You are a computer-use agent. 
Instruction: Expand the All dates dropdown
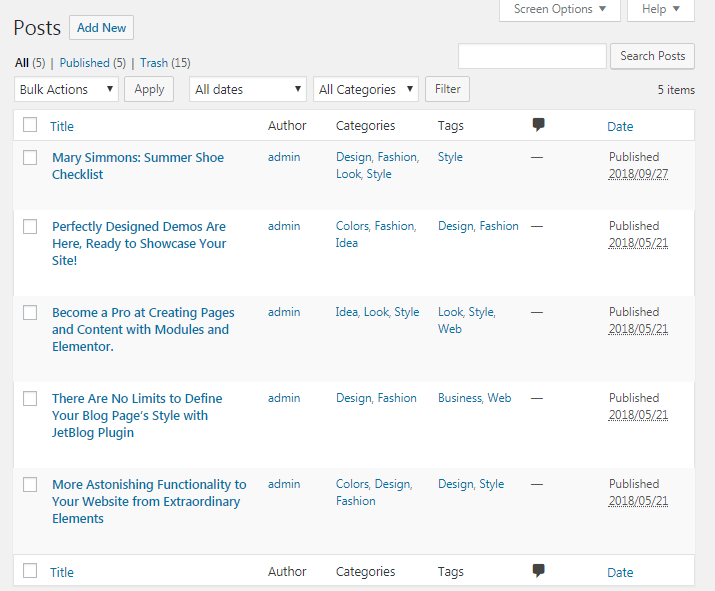click(248, 89)
